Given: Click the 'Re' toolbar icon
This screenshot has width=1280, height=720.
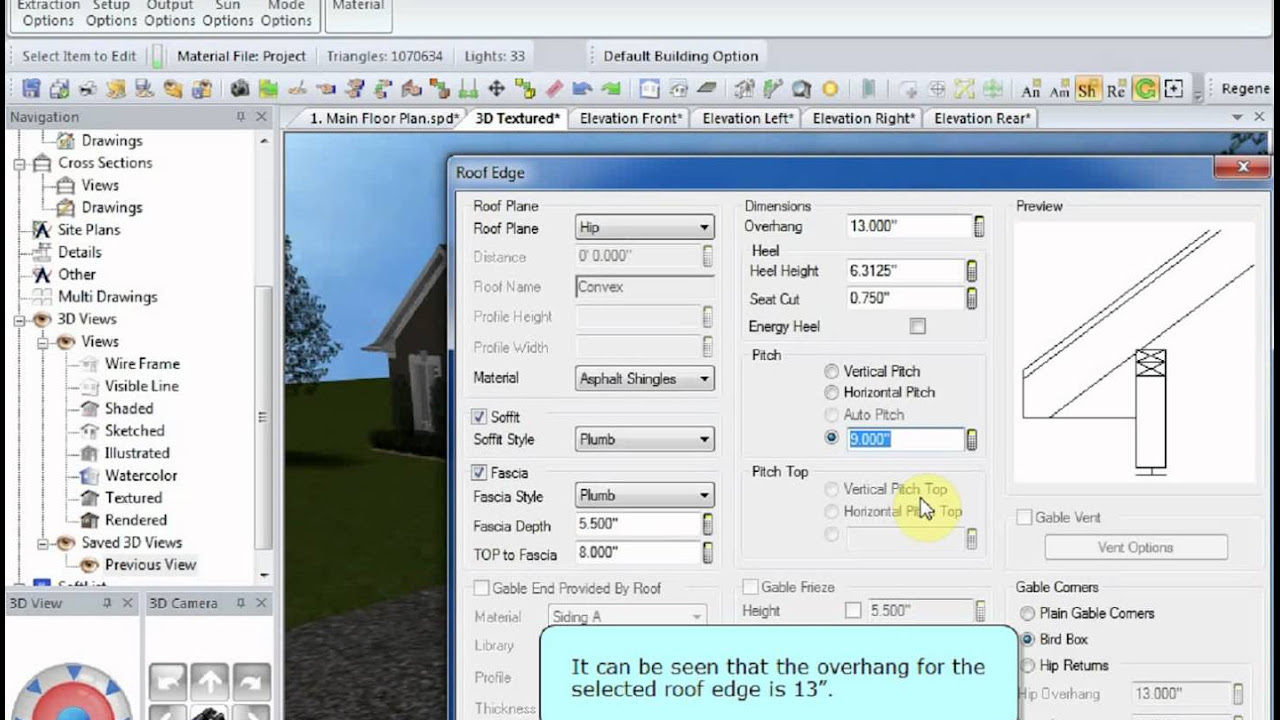Looking at the screenshot, I should click(1116, 90).
